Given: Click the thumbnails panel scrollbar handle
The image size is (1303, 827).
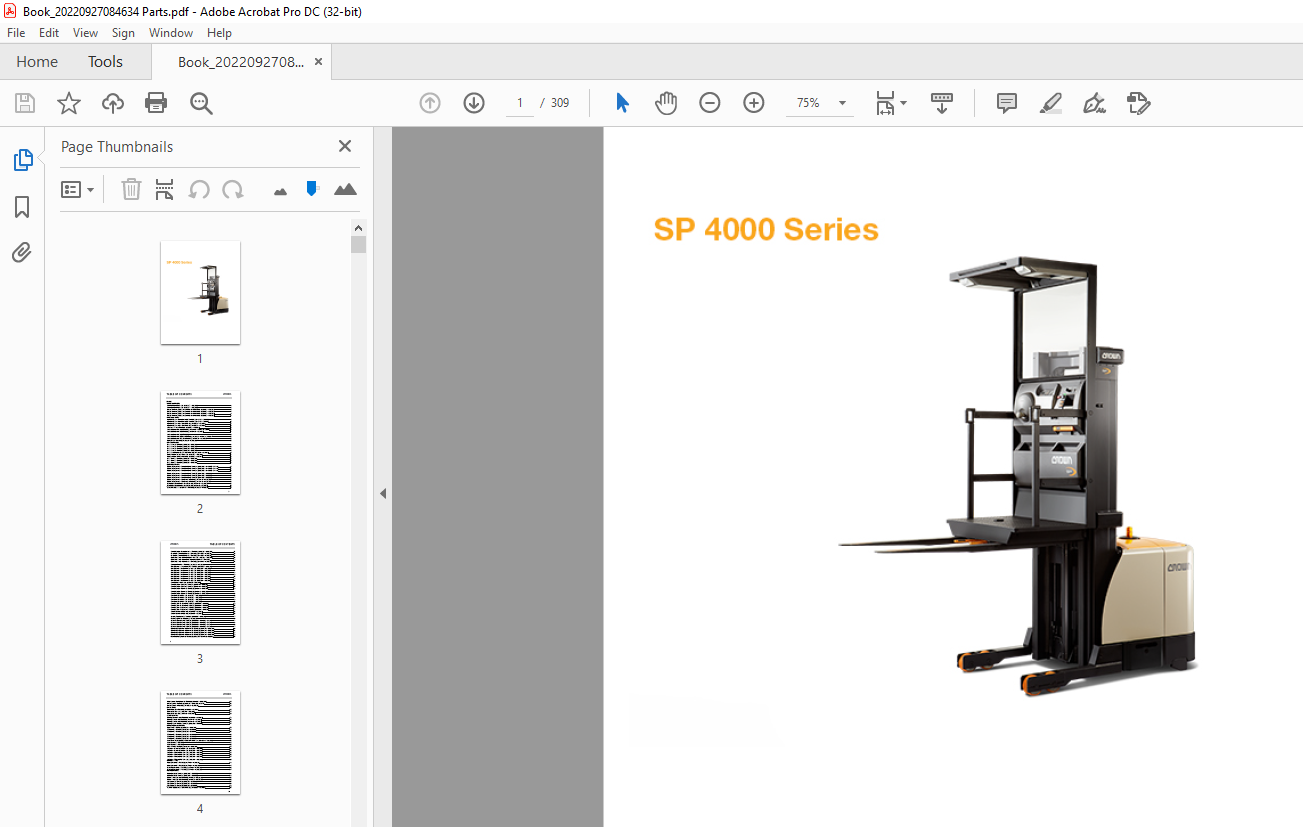Looking at the screenshot, I should click(359, 245).
